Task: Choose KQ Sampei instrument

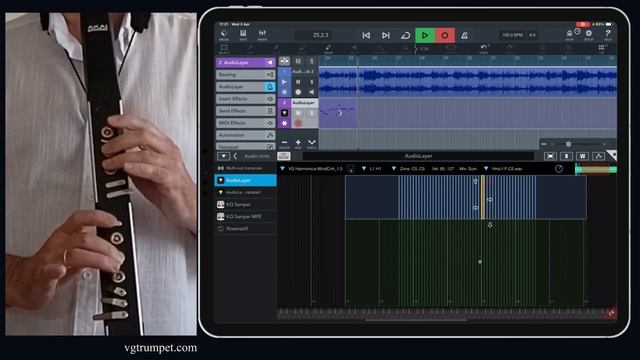Action: click(x=246, y=204)
